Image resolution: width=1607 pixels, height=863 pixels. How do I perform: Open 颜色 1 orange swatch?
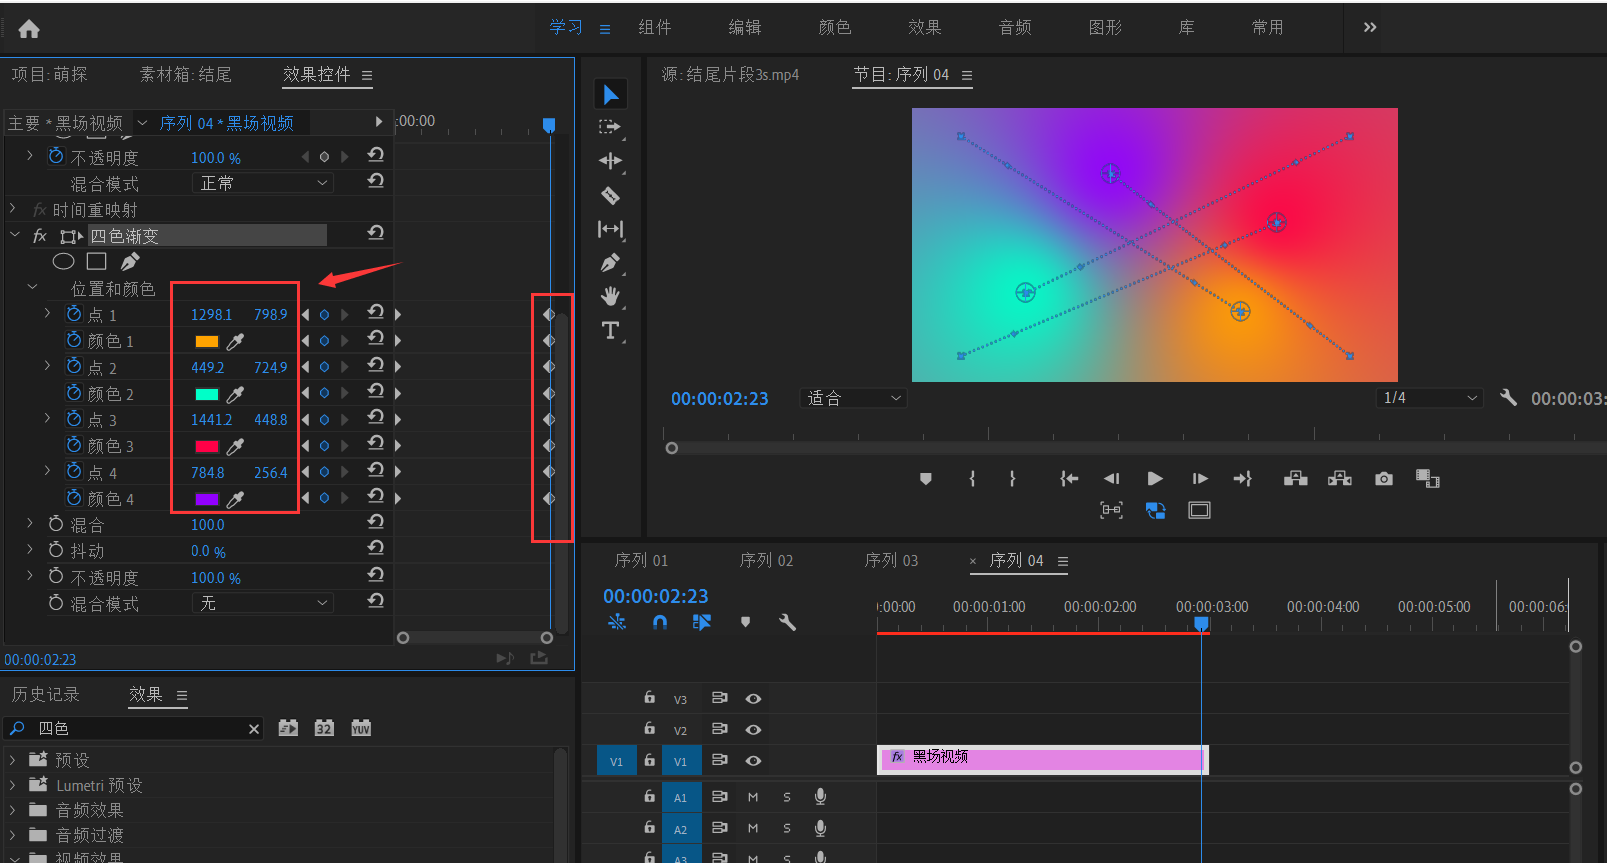[x=207, y=342]
